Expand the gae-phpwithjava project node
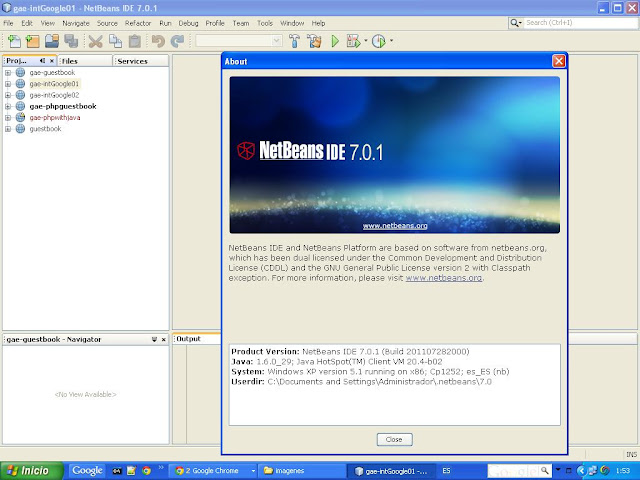 pos(8,118)
